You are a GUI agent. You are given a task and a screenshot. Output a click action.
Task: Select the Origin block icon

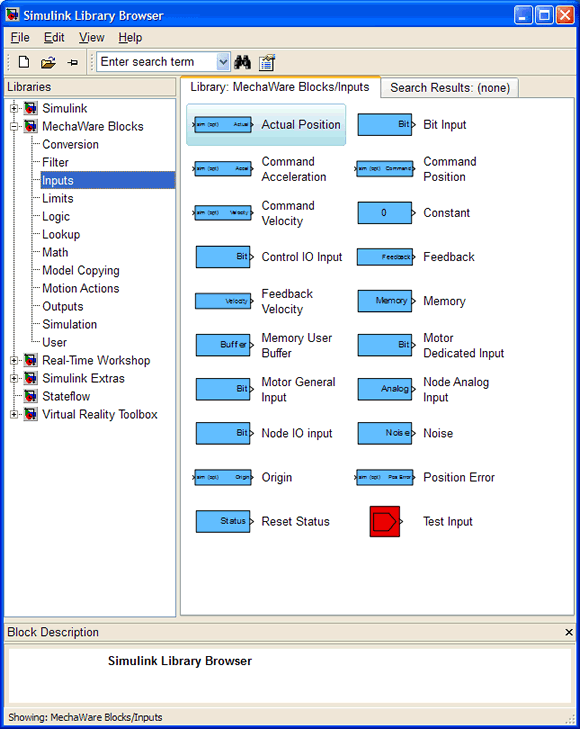pyautogui.click(x=223, y=477)
